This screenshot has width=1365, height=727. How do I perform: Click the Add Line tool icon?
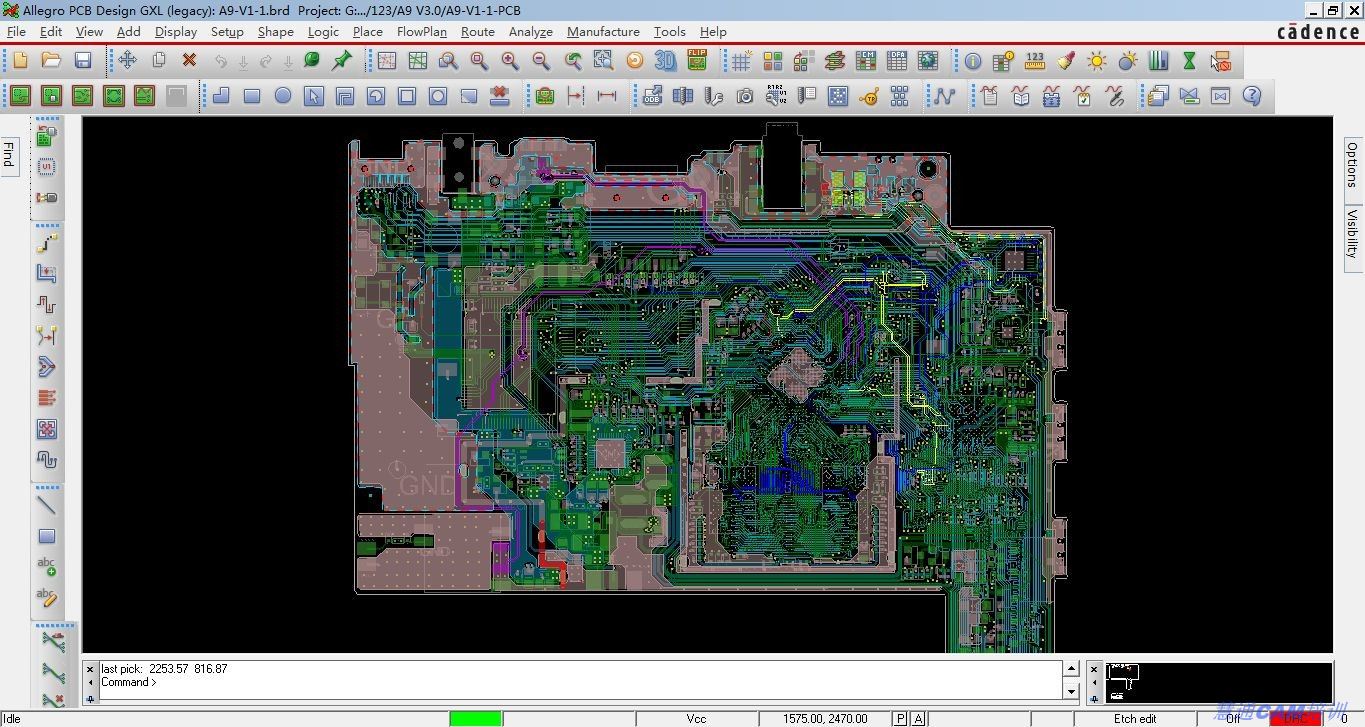pyautogui.click(x=46, y=505)
